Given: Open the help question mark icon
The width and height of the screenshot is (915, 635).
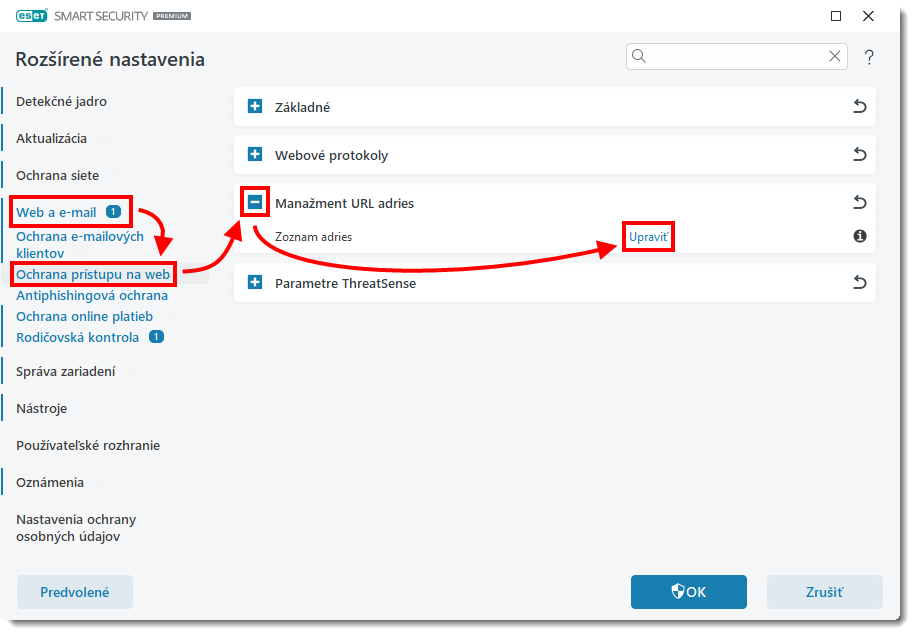Looking at the screenshot, I should pos(869,57).
